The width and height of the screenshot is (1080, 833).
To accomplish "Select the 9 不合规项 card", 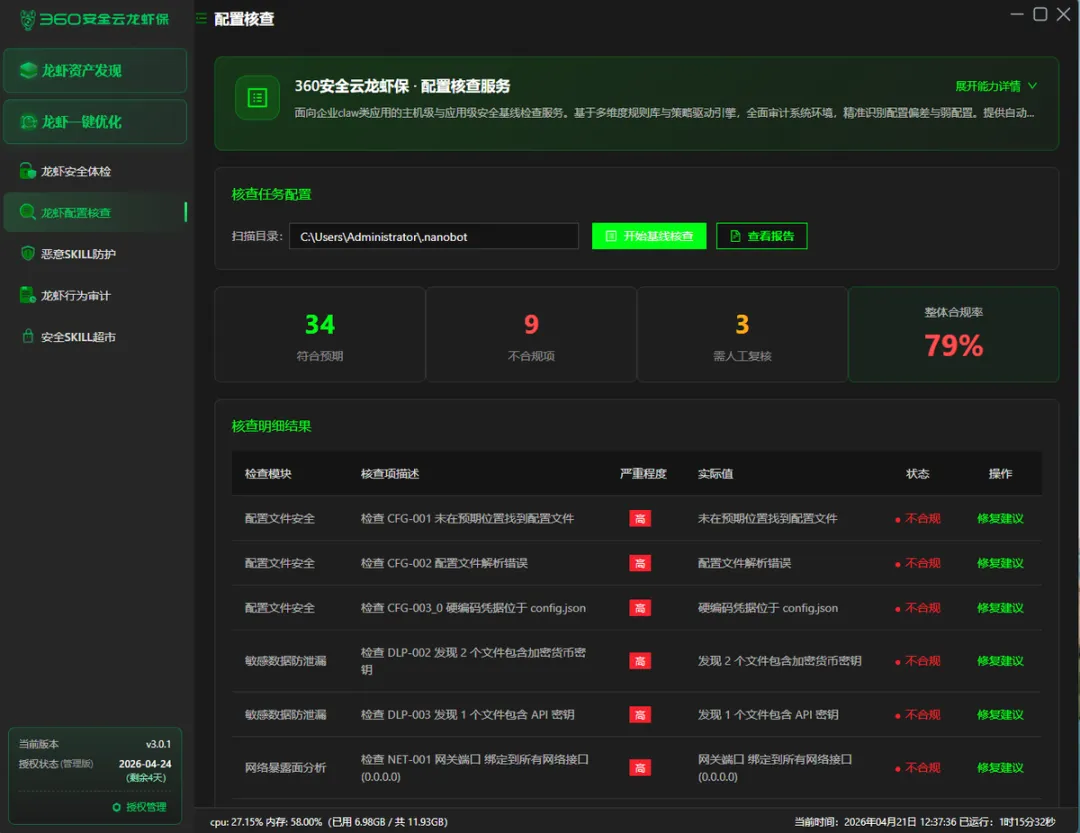I will point(531,334).
